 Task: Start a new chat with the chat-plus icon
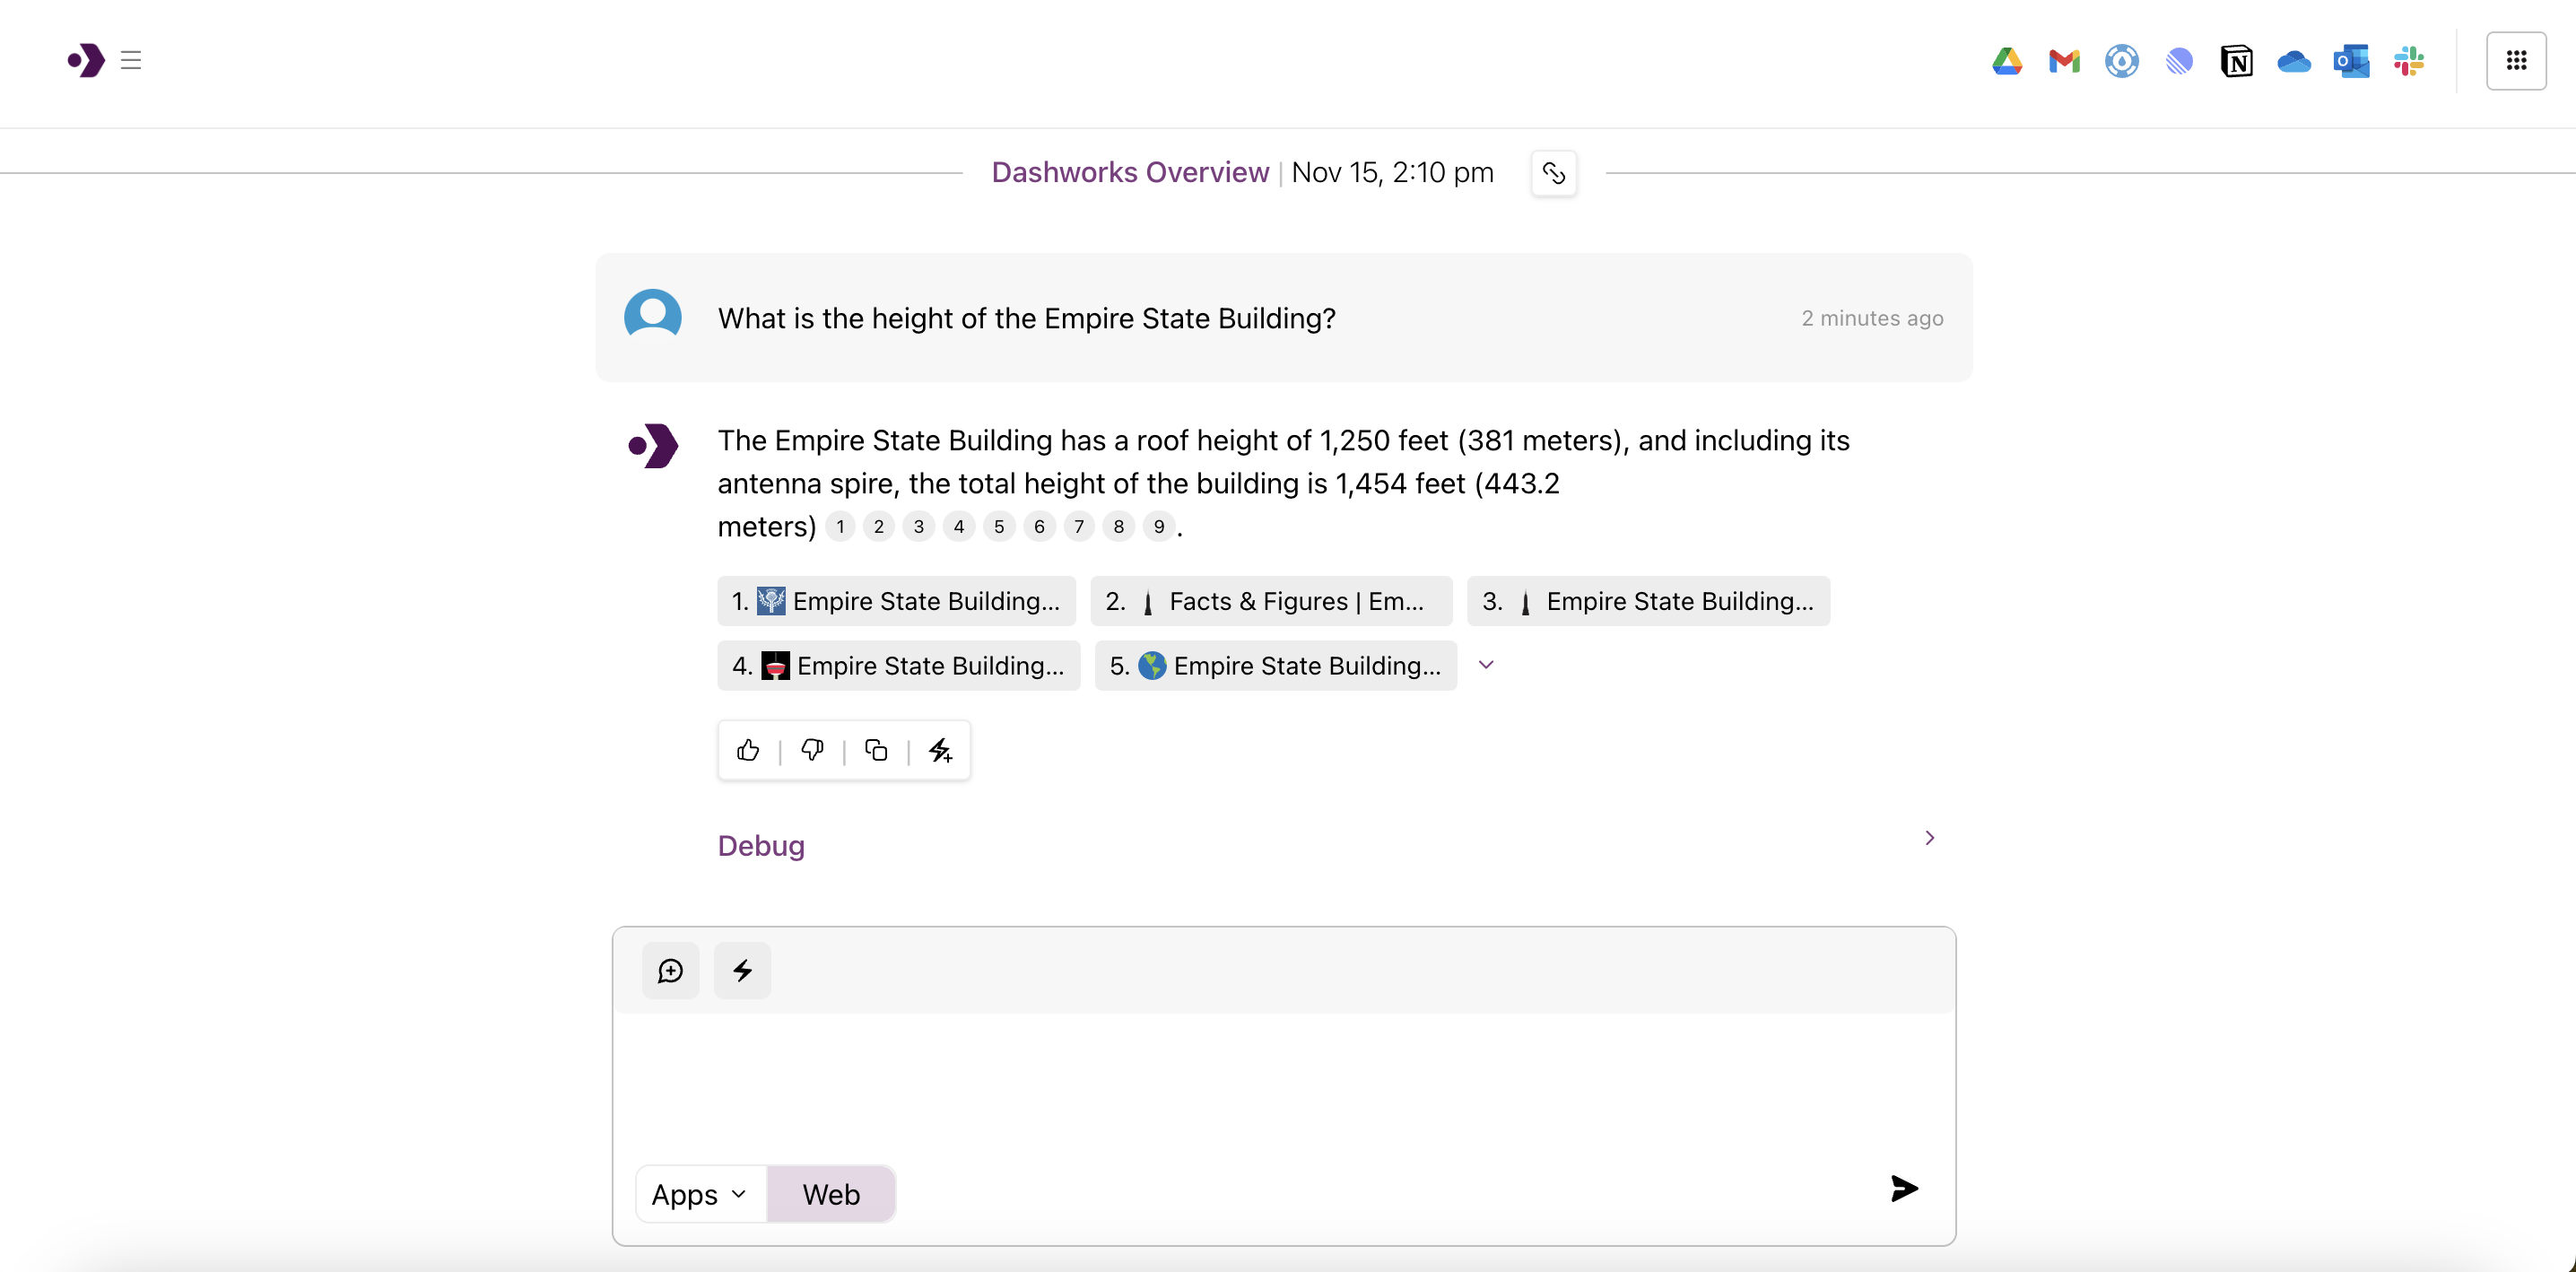coord(669,969)
